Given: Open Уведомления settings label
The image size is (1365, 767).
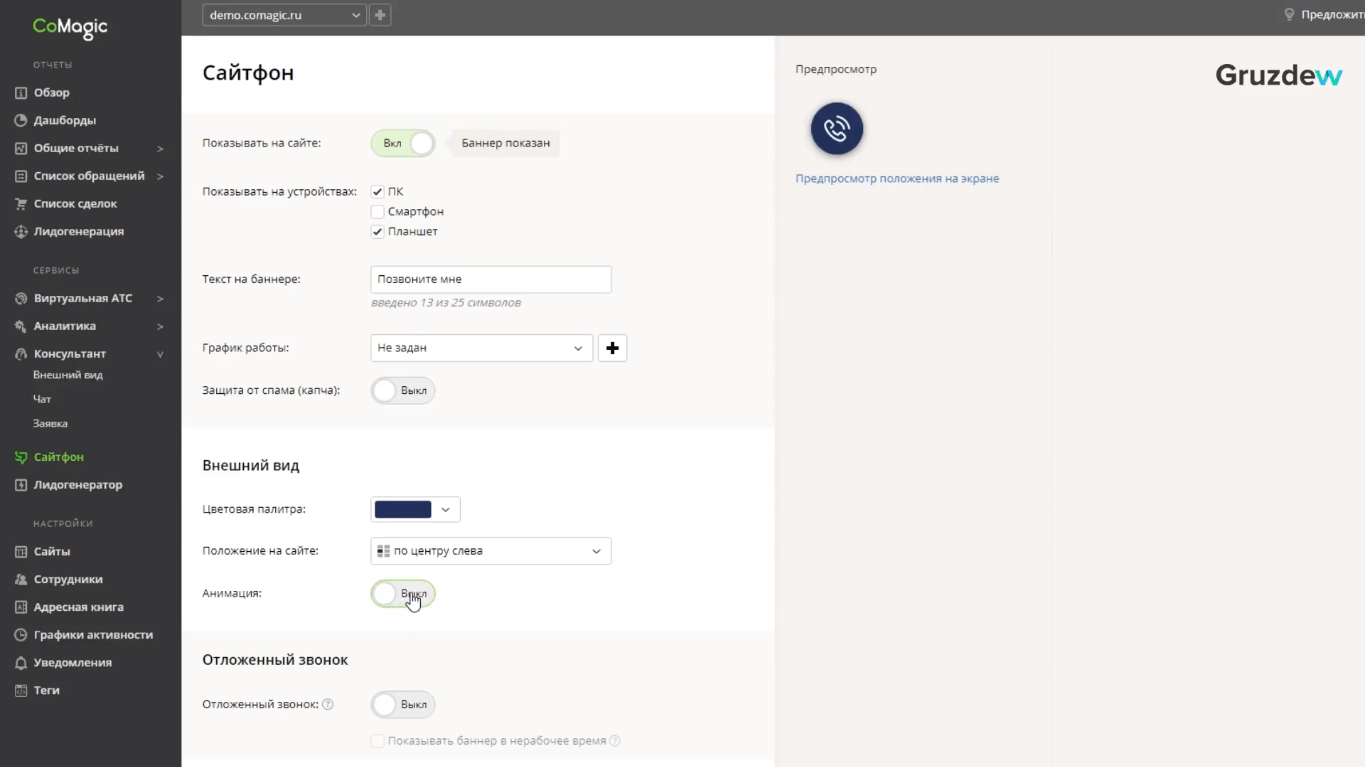Looking at the screenshot, I should (x=73, y=663).
